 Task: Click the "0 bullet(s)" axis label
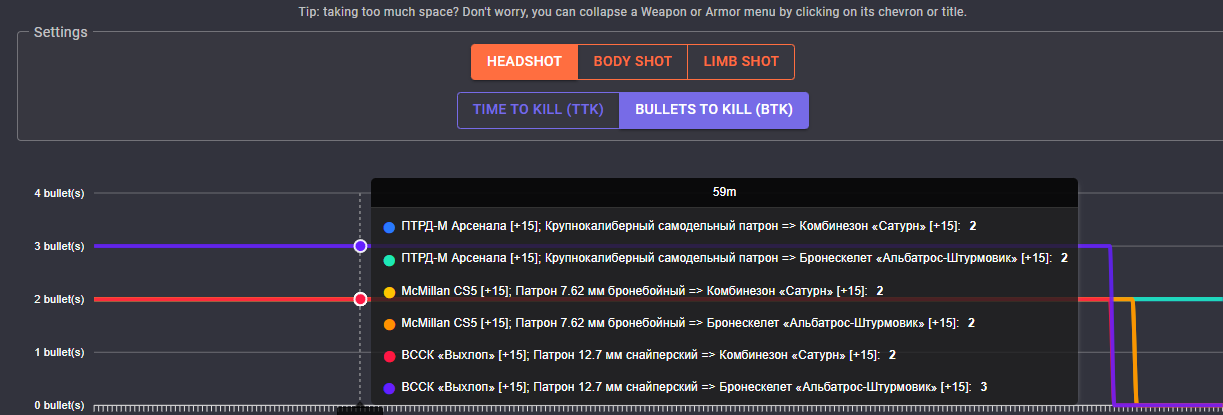[x=60, y=405]
